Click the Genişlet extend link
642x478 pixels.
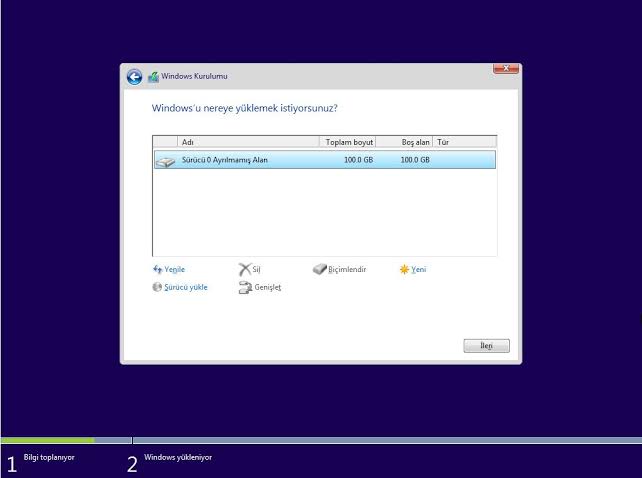[268, 287]
